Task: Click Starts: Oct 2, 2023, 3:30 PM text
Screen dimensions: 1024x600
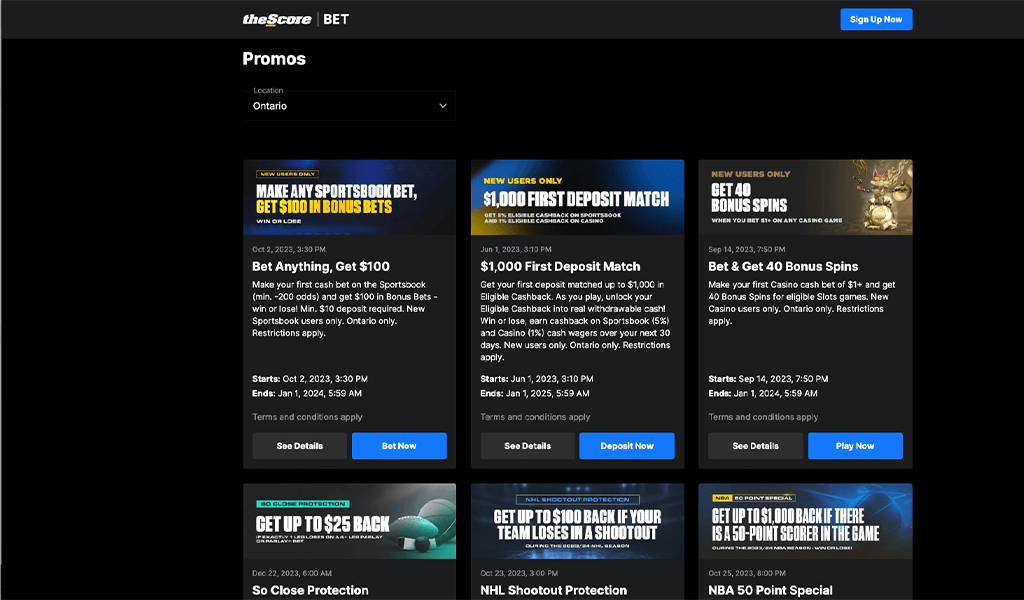Action: 310,379
